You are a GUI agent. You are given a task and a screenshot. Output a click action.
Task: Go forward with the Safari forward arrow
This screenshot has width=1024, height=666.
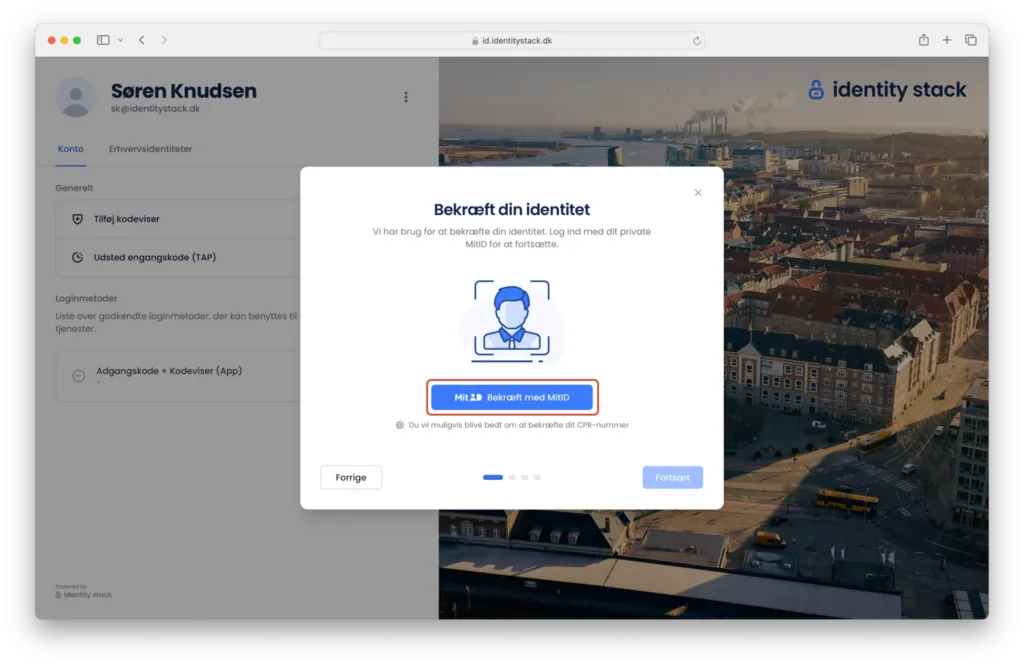click(164, 40)
